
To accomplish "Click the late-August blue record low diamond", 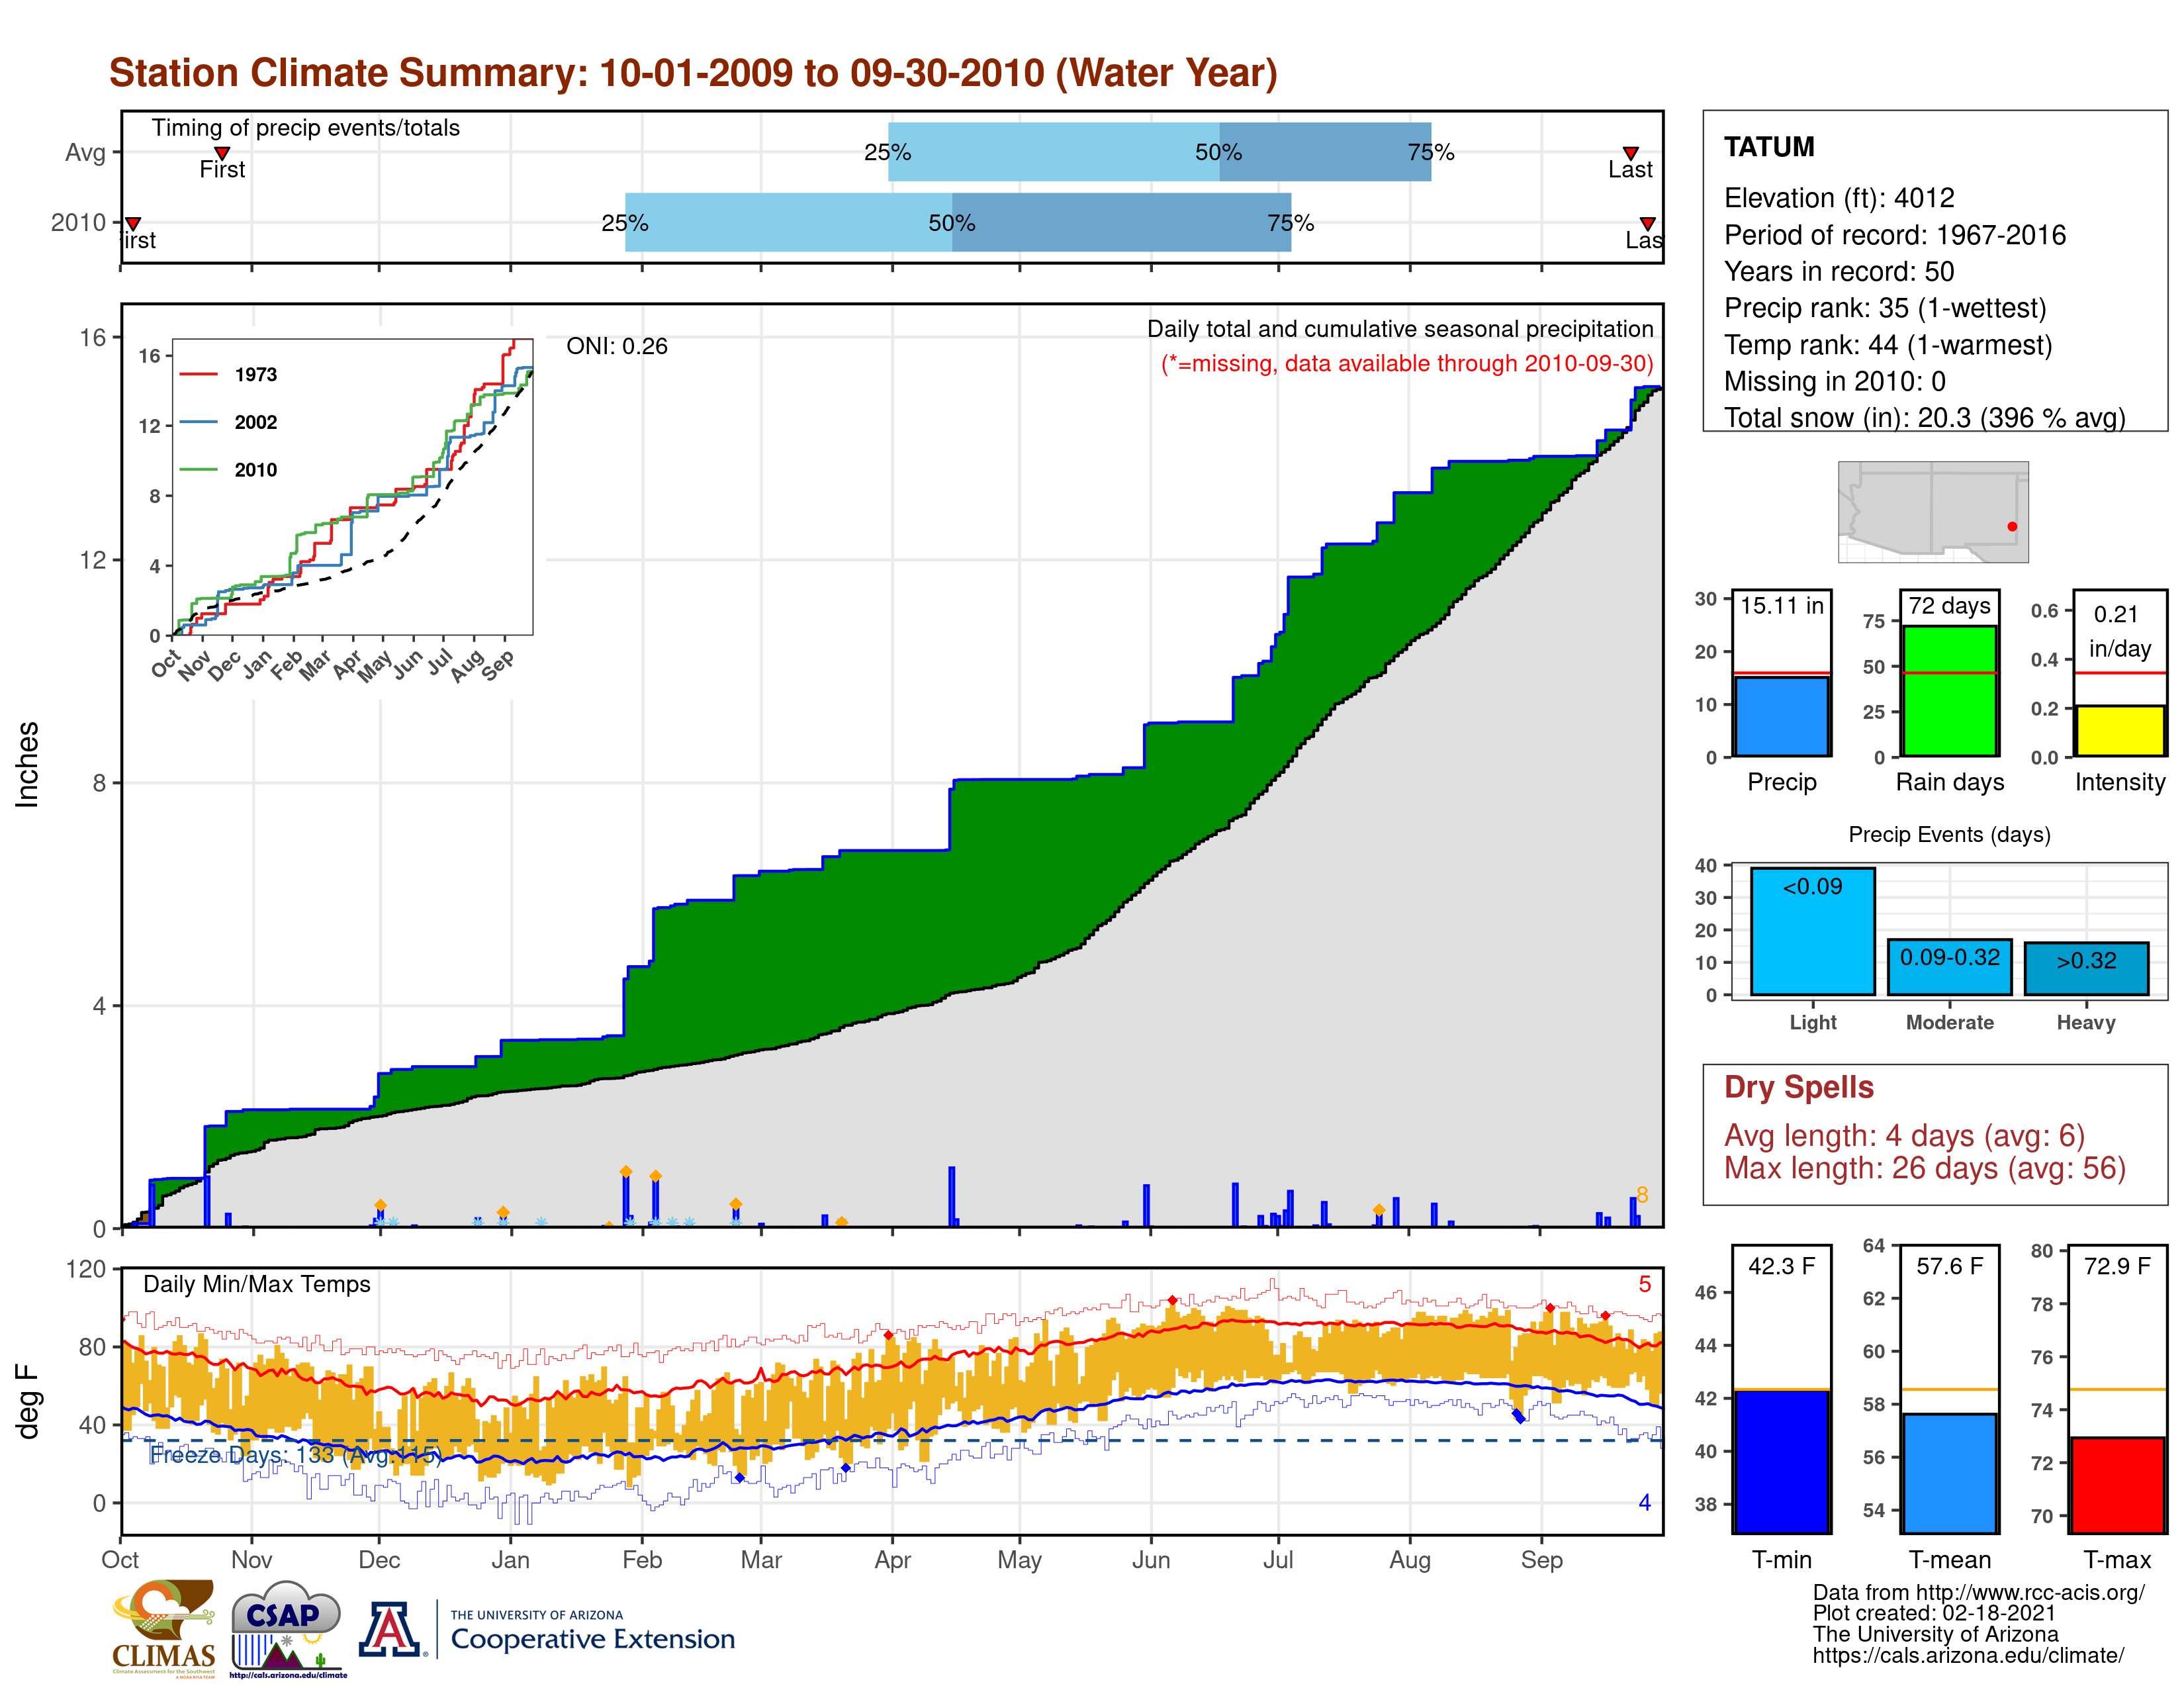I will [1518, 1416].
